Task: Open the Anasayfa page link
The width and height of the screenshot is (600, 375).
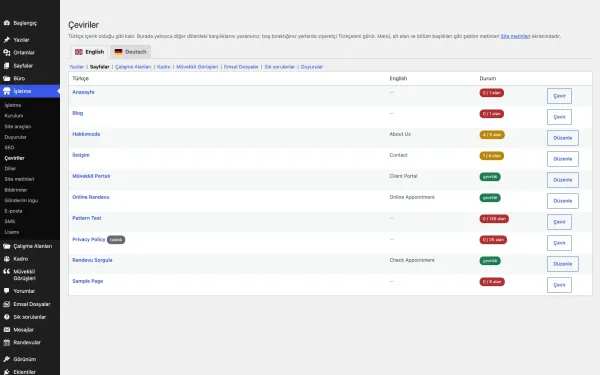Action: (x=83, y=92)
